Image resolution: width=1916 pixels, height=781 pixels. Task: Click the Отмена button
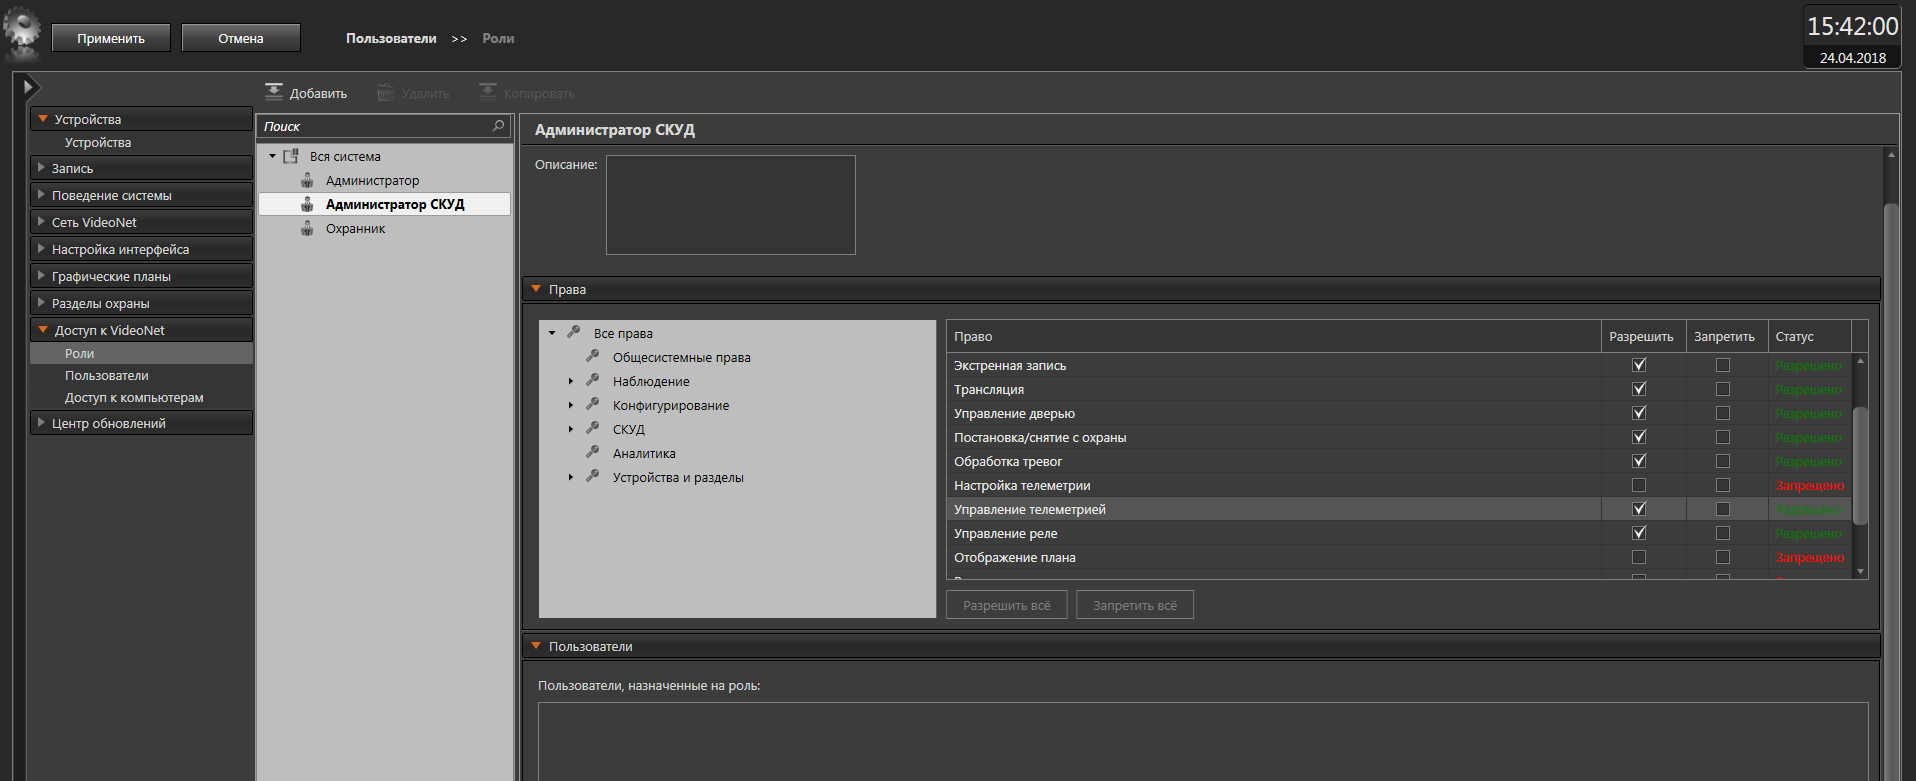(x=241, y=38)
